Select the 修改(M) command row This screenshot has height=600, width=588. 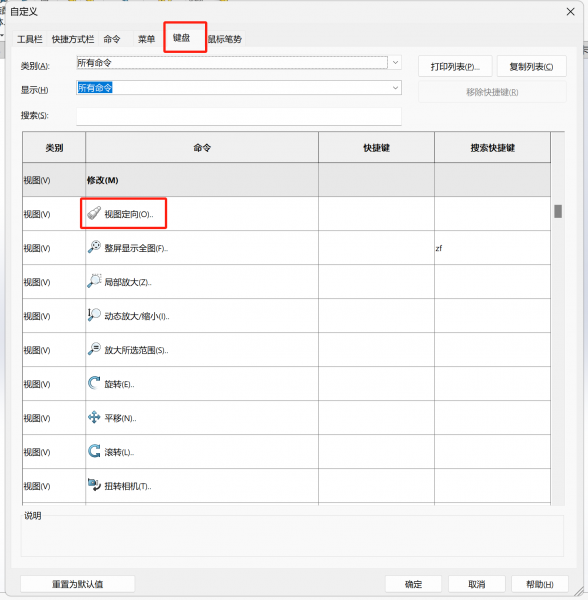[286, 180]
